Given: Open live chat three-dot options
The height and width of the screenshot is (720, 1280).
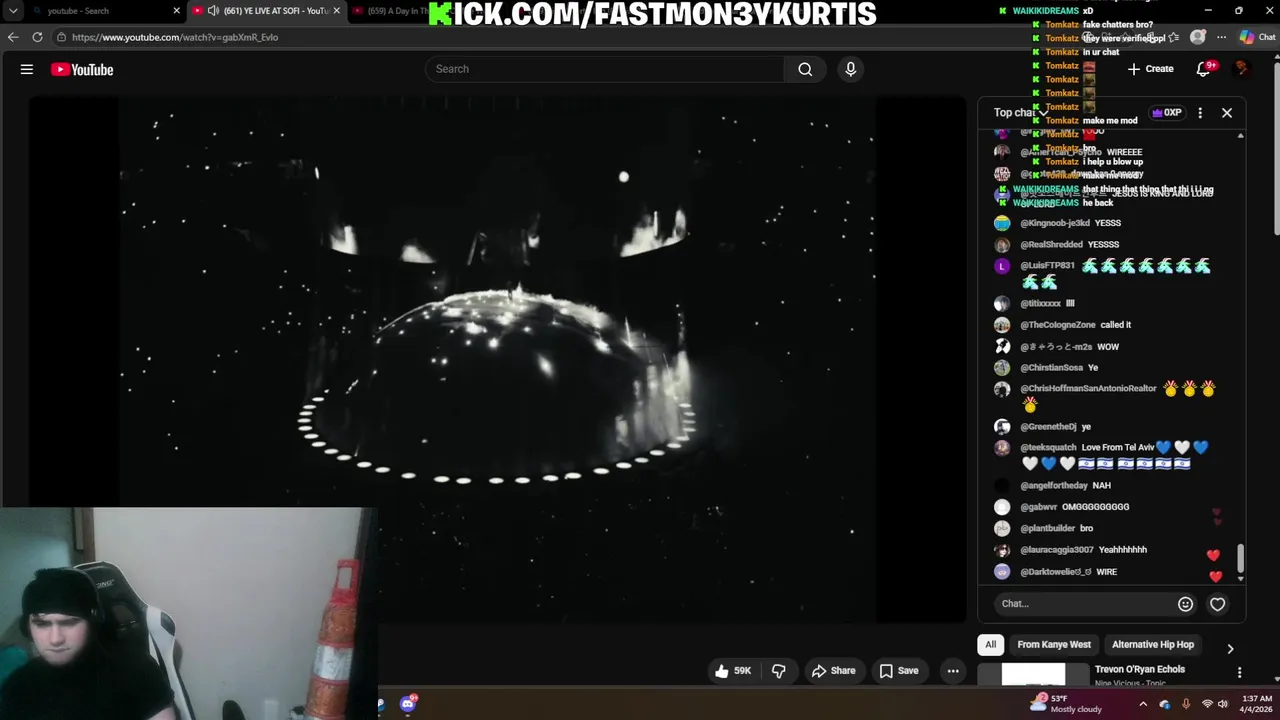Looking at the screenshot, I should coord(1200,113).
